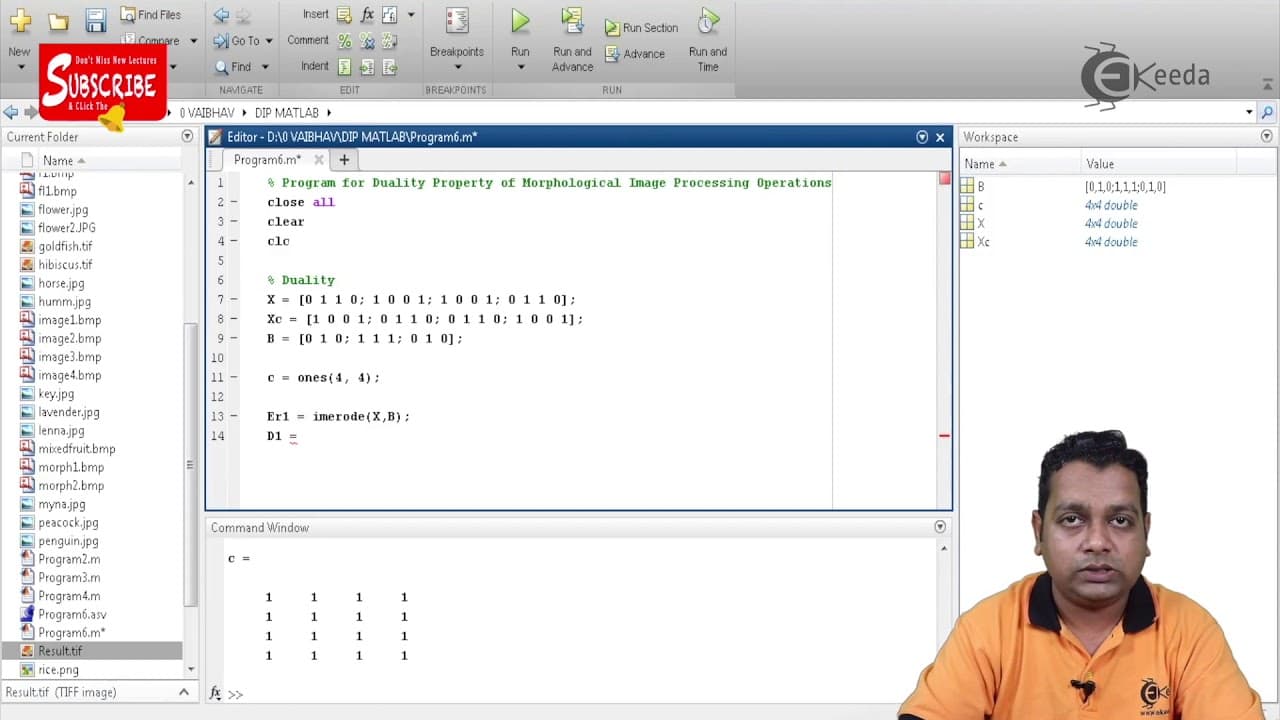
Task: Select mixedfruit.bmp file
Action: pyautogui.click(x=76, y=449)
